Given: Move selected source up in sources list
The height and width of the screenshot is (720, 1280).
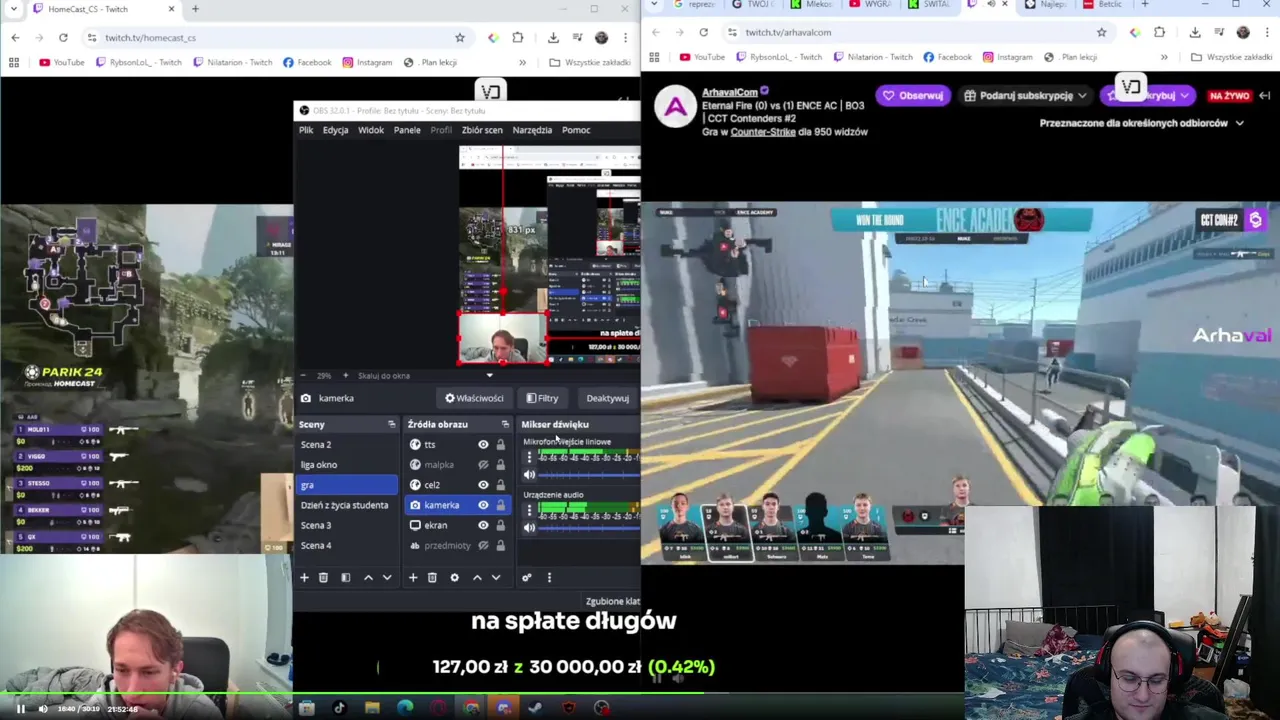Looking at the screenshot, I should click(477, 577).
